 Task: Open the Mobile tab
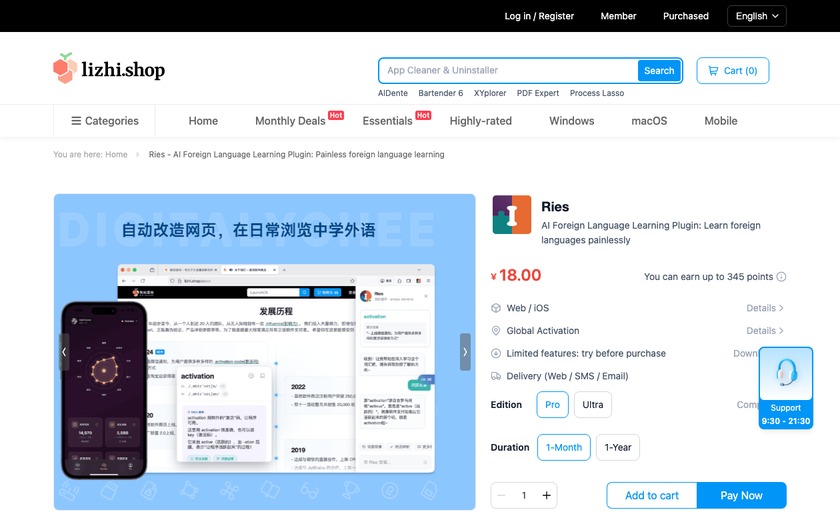click(721, 121)
